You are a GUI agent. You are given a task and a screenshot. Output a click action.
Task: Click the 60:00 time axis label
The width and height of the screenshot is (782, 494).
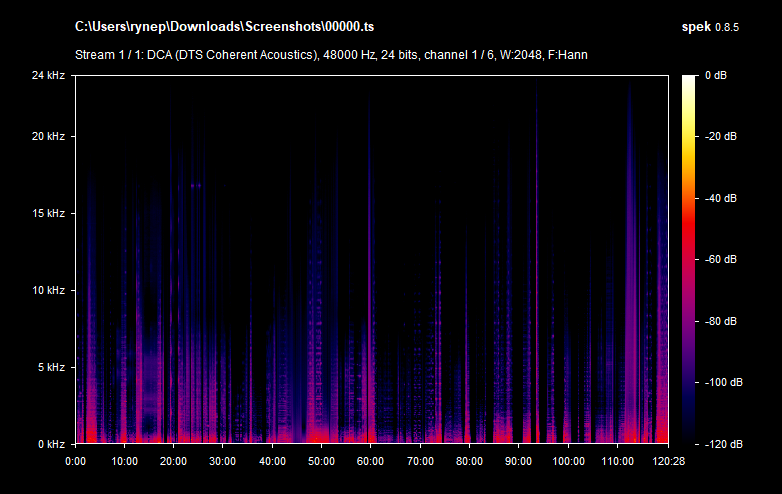click(370, 461)
